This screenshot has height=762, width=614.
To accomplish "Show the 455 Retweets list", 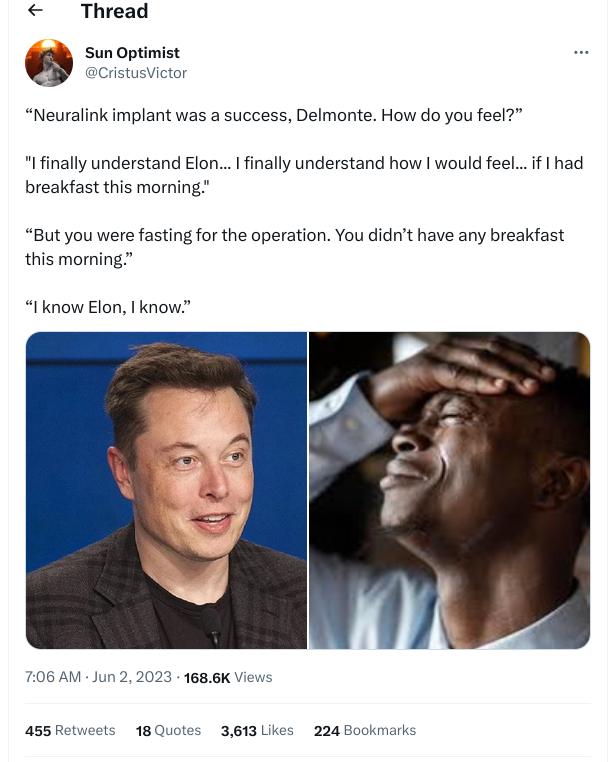I will click(x=70, y=730).
